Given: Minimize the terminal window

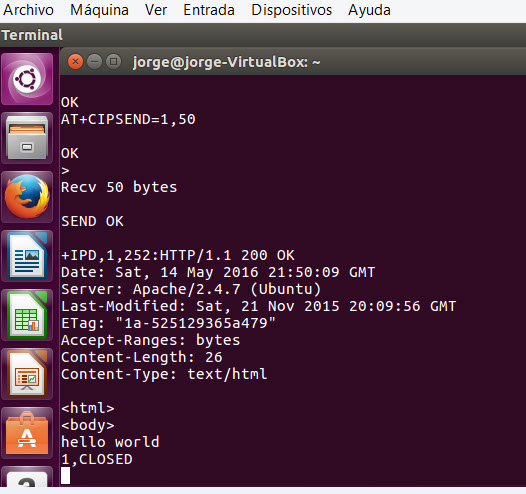Looking at the screenshot, I should click(95, 62).
